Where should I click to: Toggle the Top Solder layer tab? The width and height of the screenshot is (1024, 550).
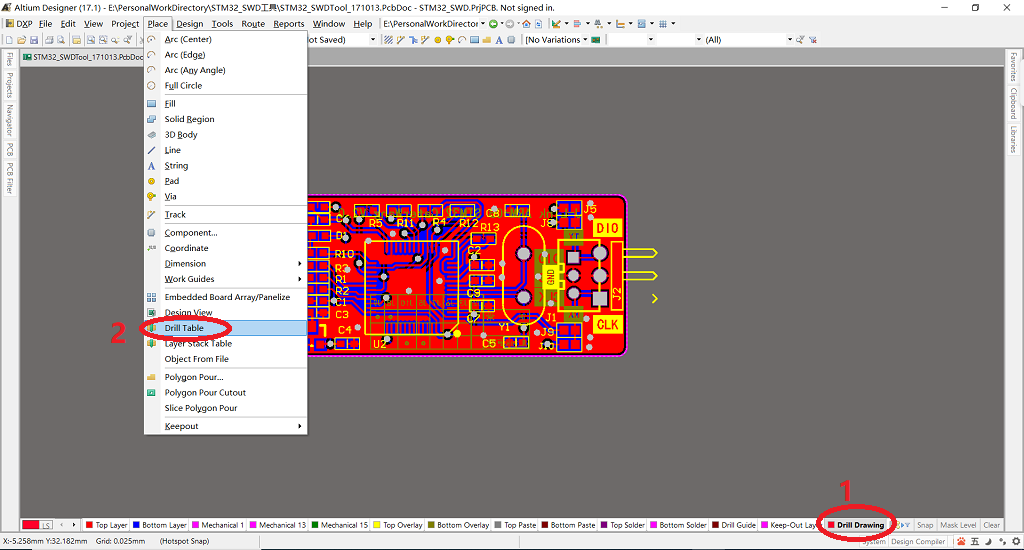622,525
